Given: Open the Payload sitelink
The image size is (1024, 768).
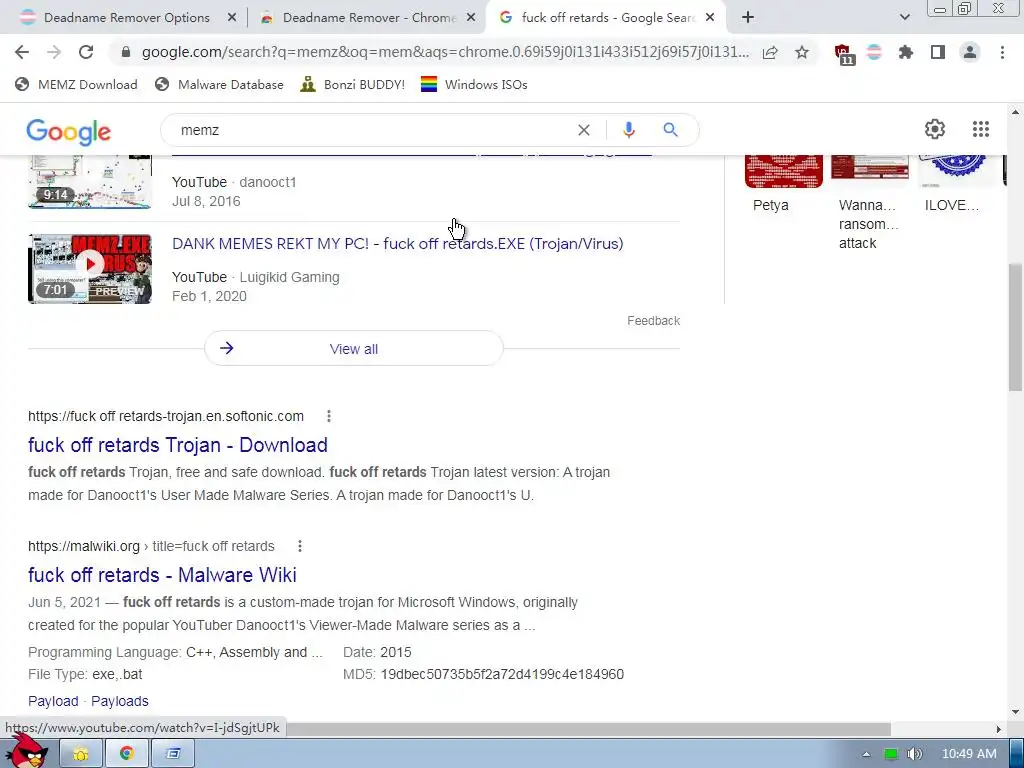Looking at the screenshot, I should 53,701.
